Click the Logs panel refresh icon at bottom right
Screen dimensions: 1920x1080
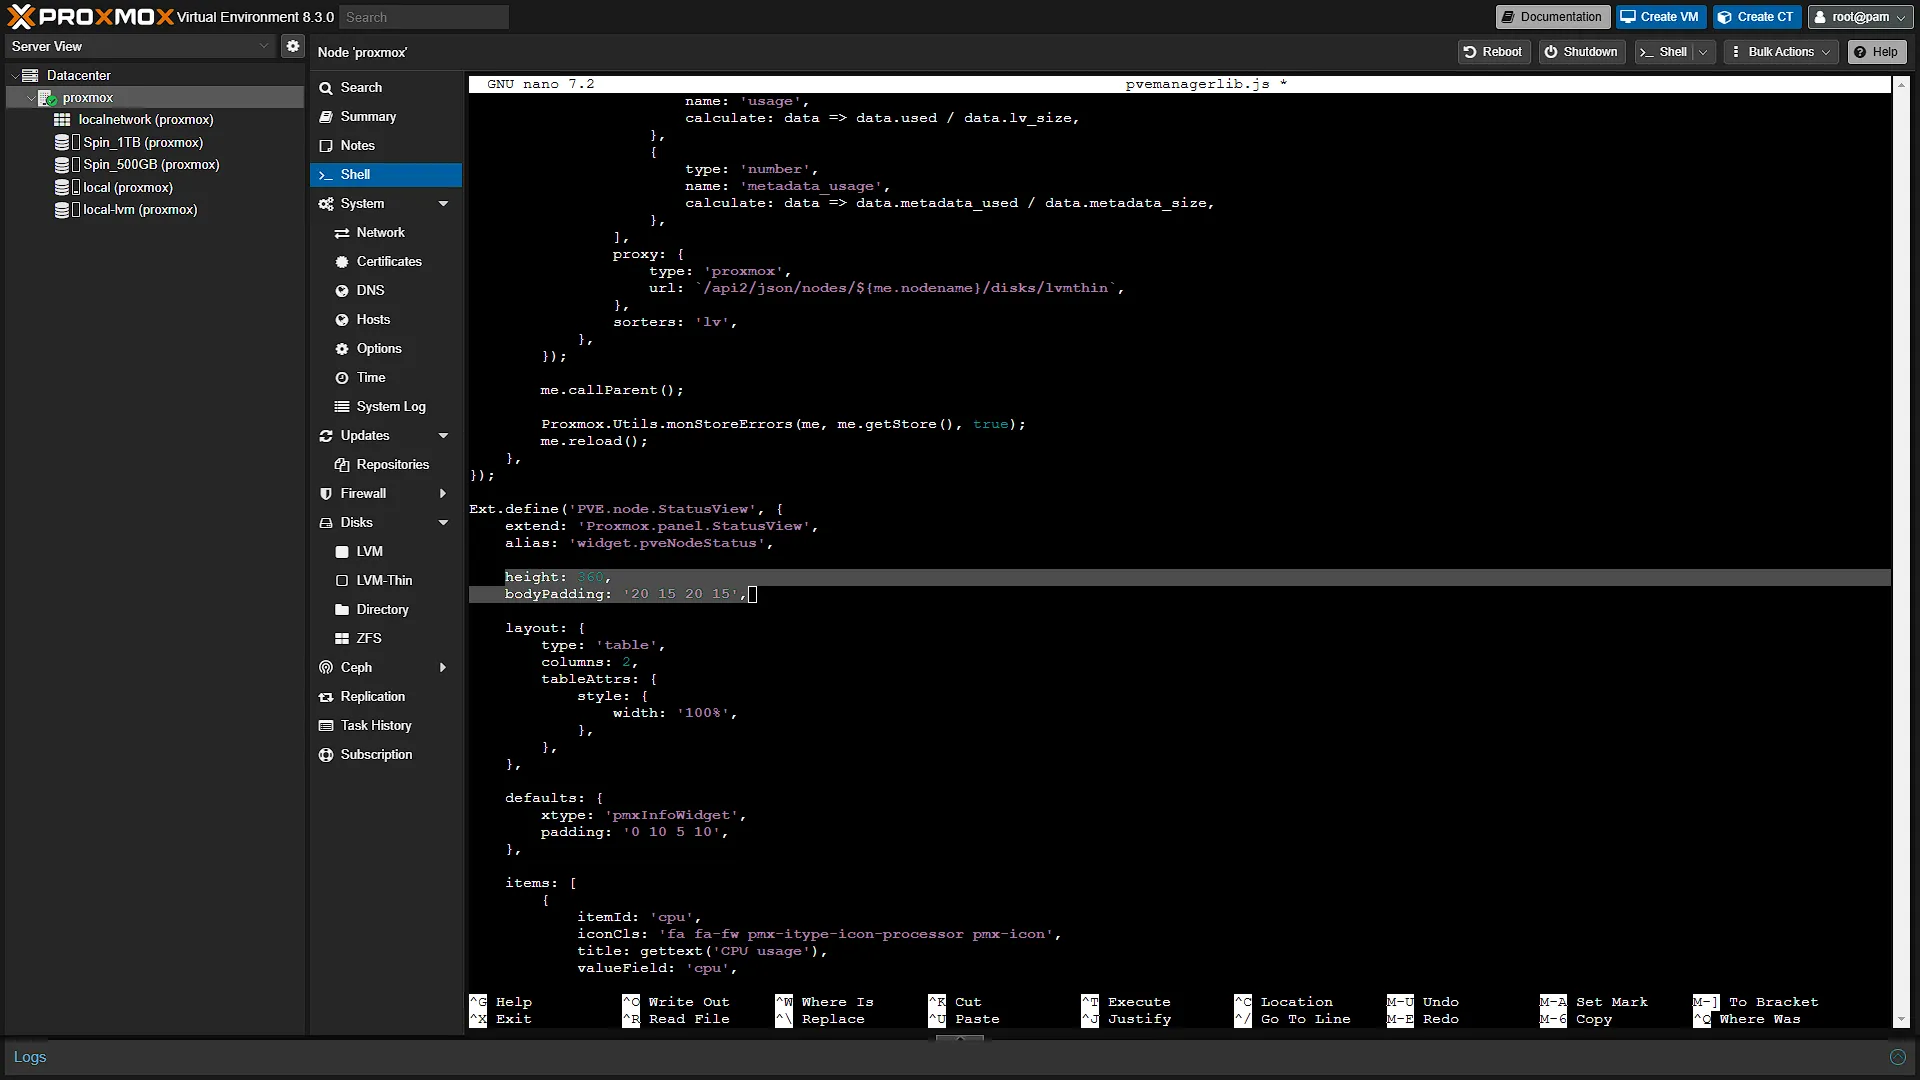point(1897,1057)
